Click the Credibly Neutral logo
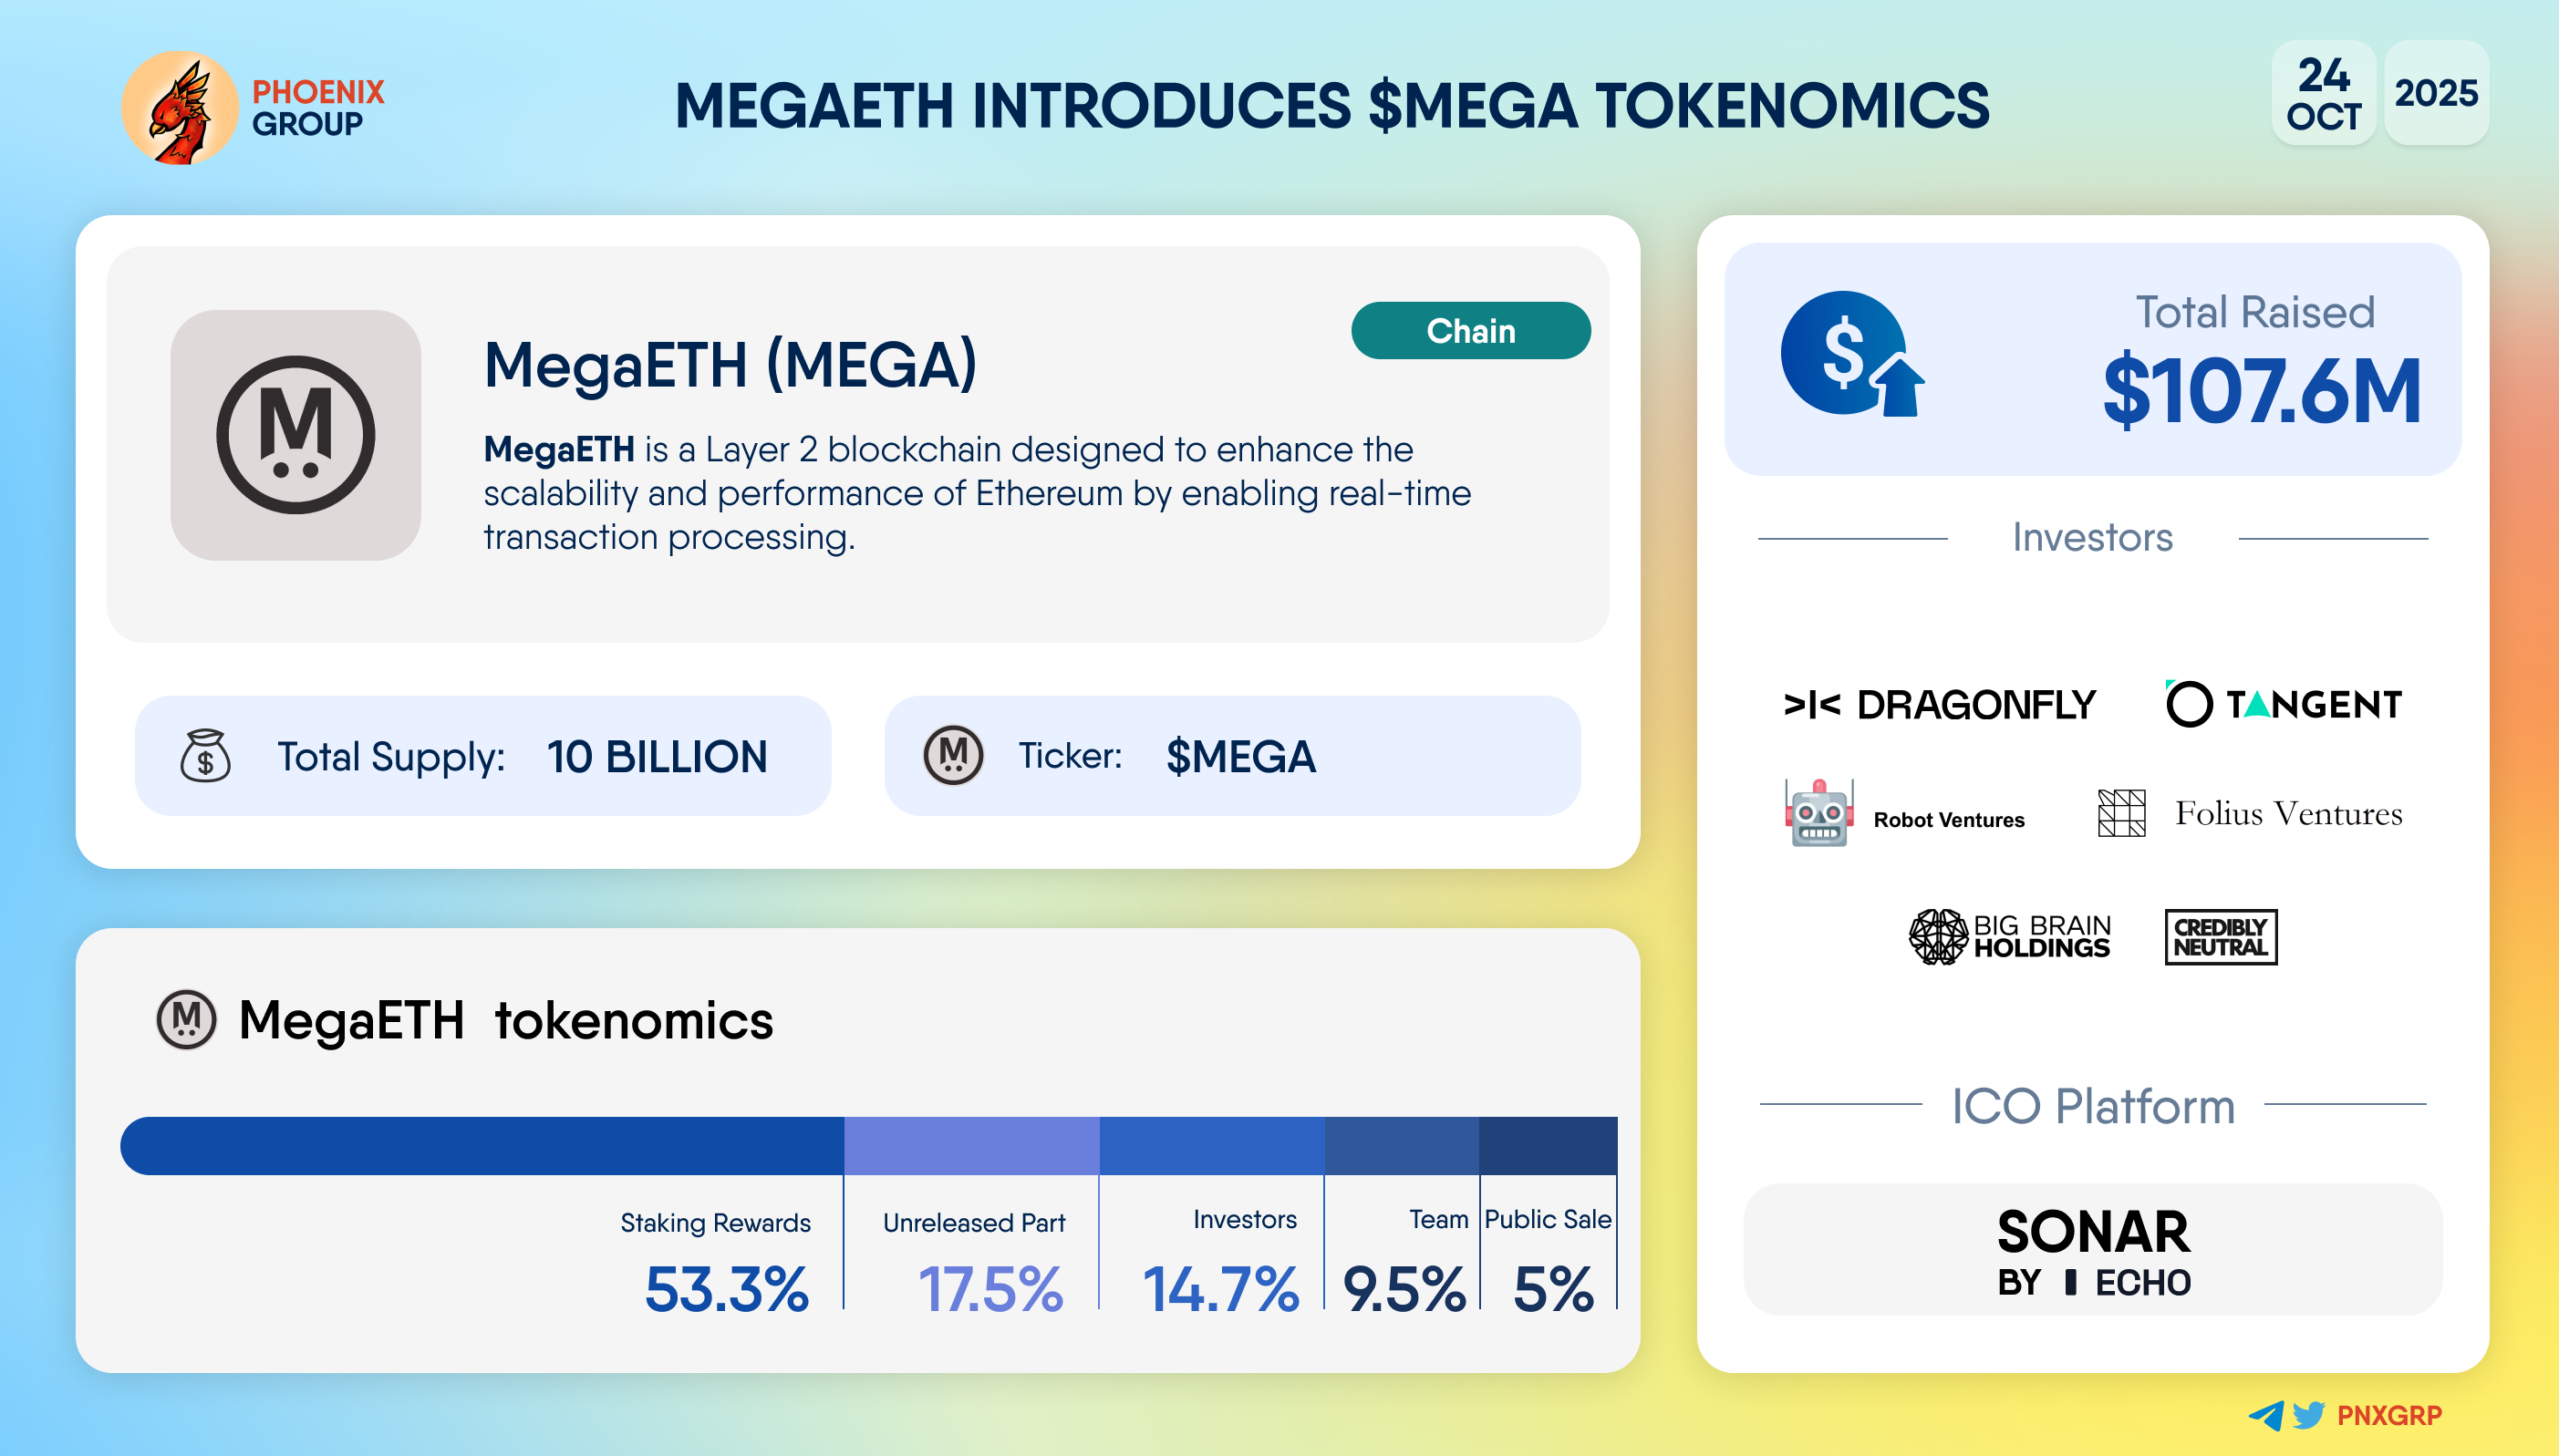Screen dimensions: 2559x1456 tap(2220, 937)
